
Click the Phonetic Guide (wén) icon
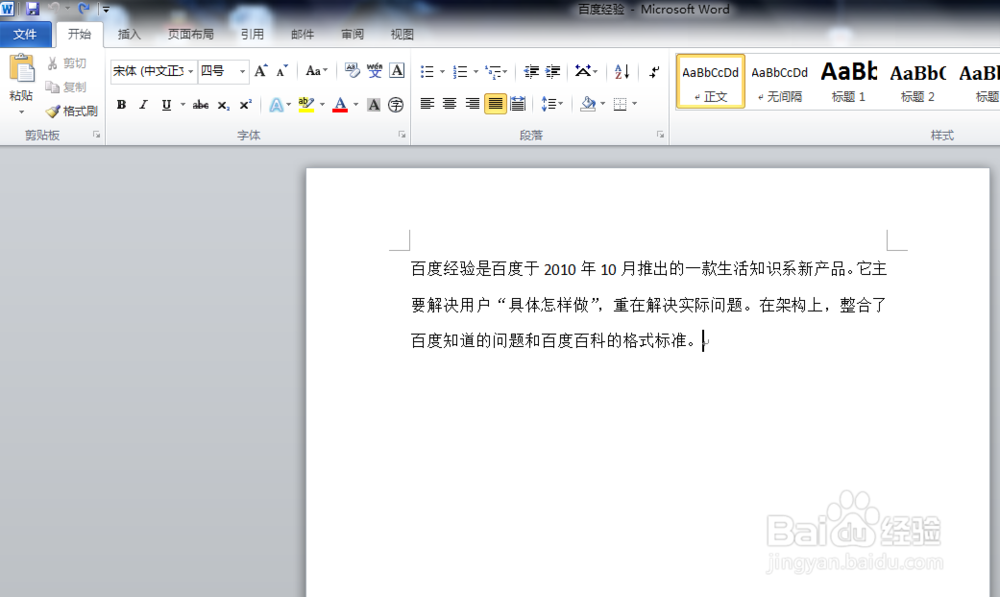[374, 71]
